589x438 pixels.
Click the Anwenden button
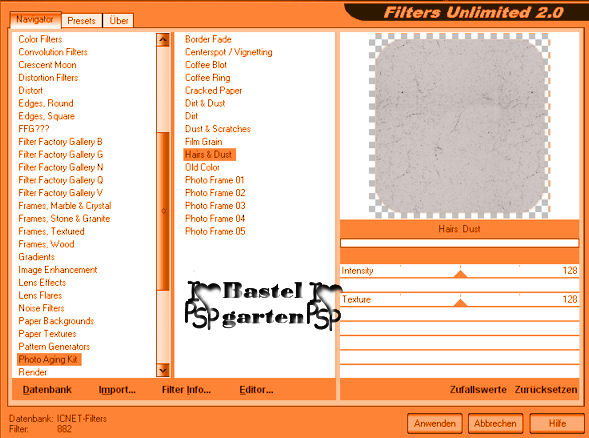435,423
